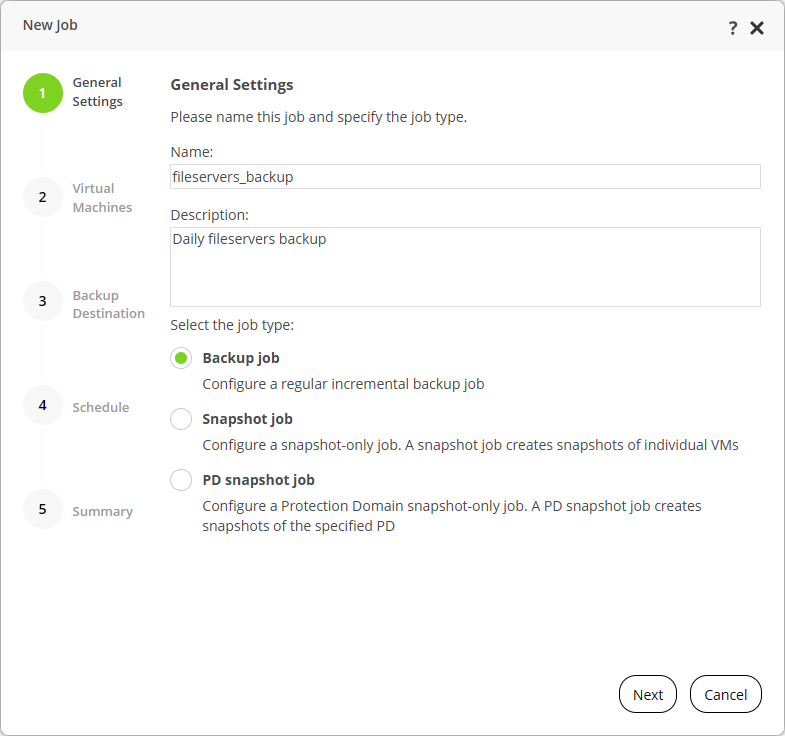Go to the Virtual Machines step
The height and width of the screenshot is (736, 785).
102,198
